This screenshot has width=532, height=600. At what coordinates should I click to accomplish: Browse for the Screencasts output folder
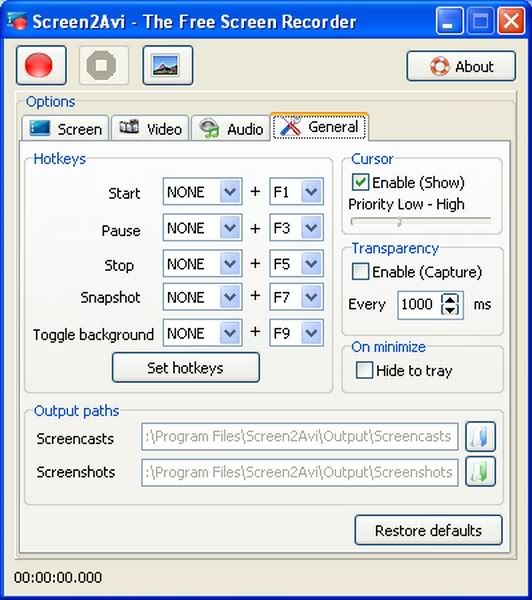click(x=480, y=437)
